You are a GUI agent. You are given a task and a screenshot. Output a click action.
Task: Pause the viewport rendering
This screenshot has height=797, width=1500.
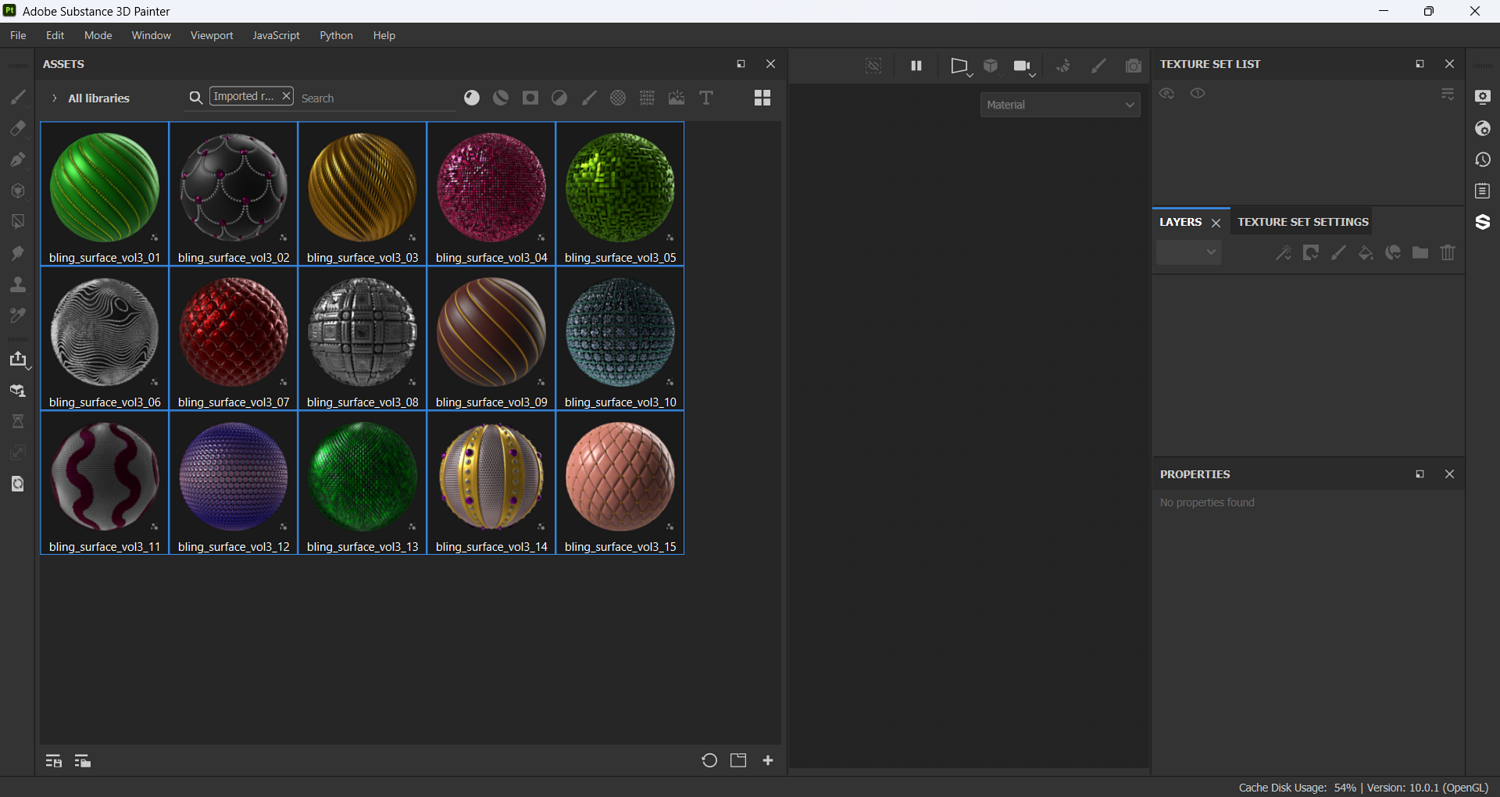click(916, 66)
